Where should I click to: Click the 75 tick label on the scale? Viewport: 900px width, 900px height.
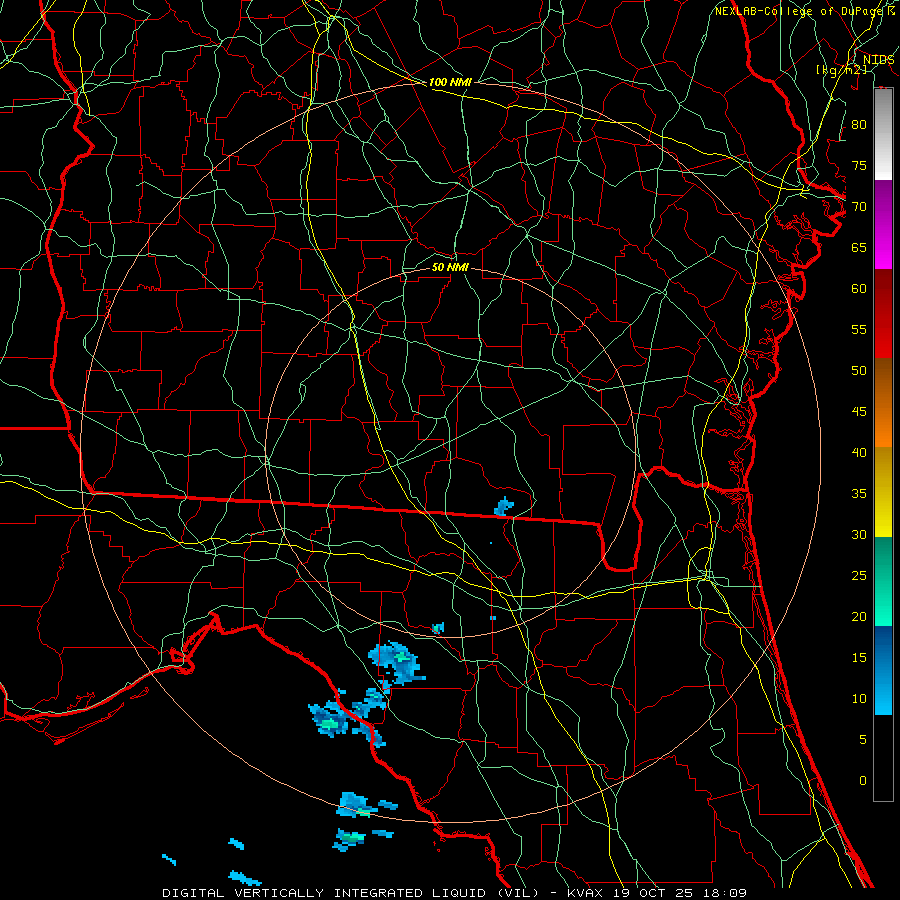[859, 165]
